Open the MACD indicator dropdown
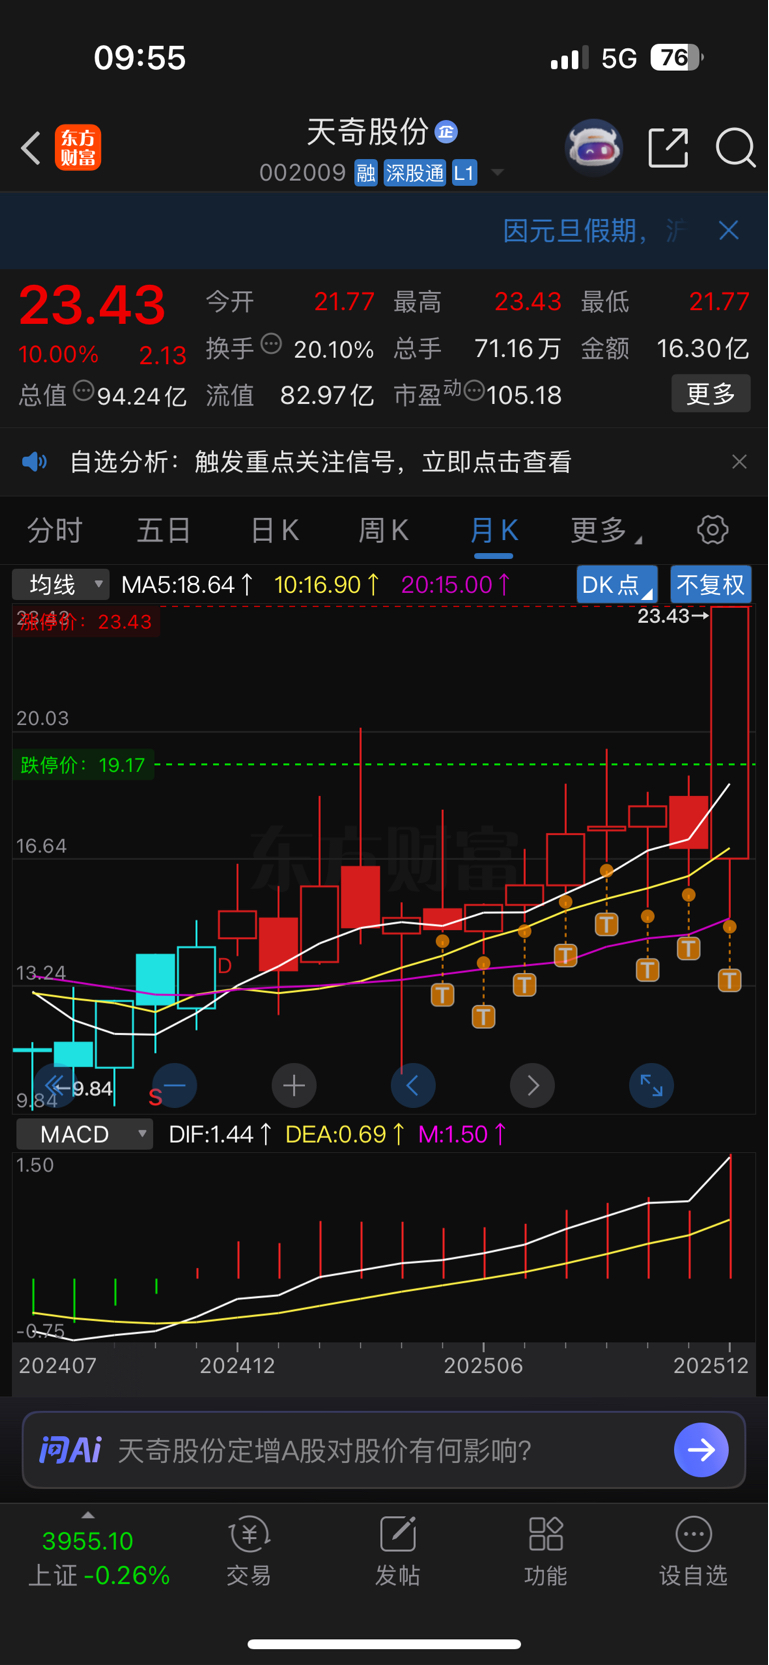769x1665 pixels. (x=85, y=1134)
